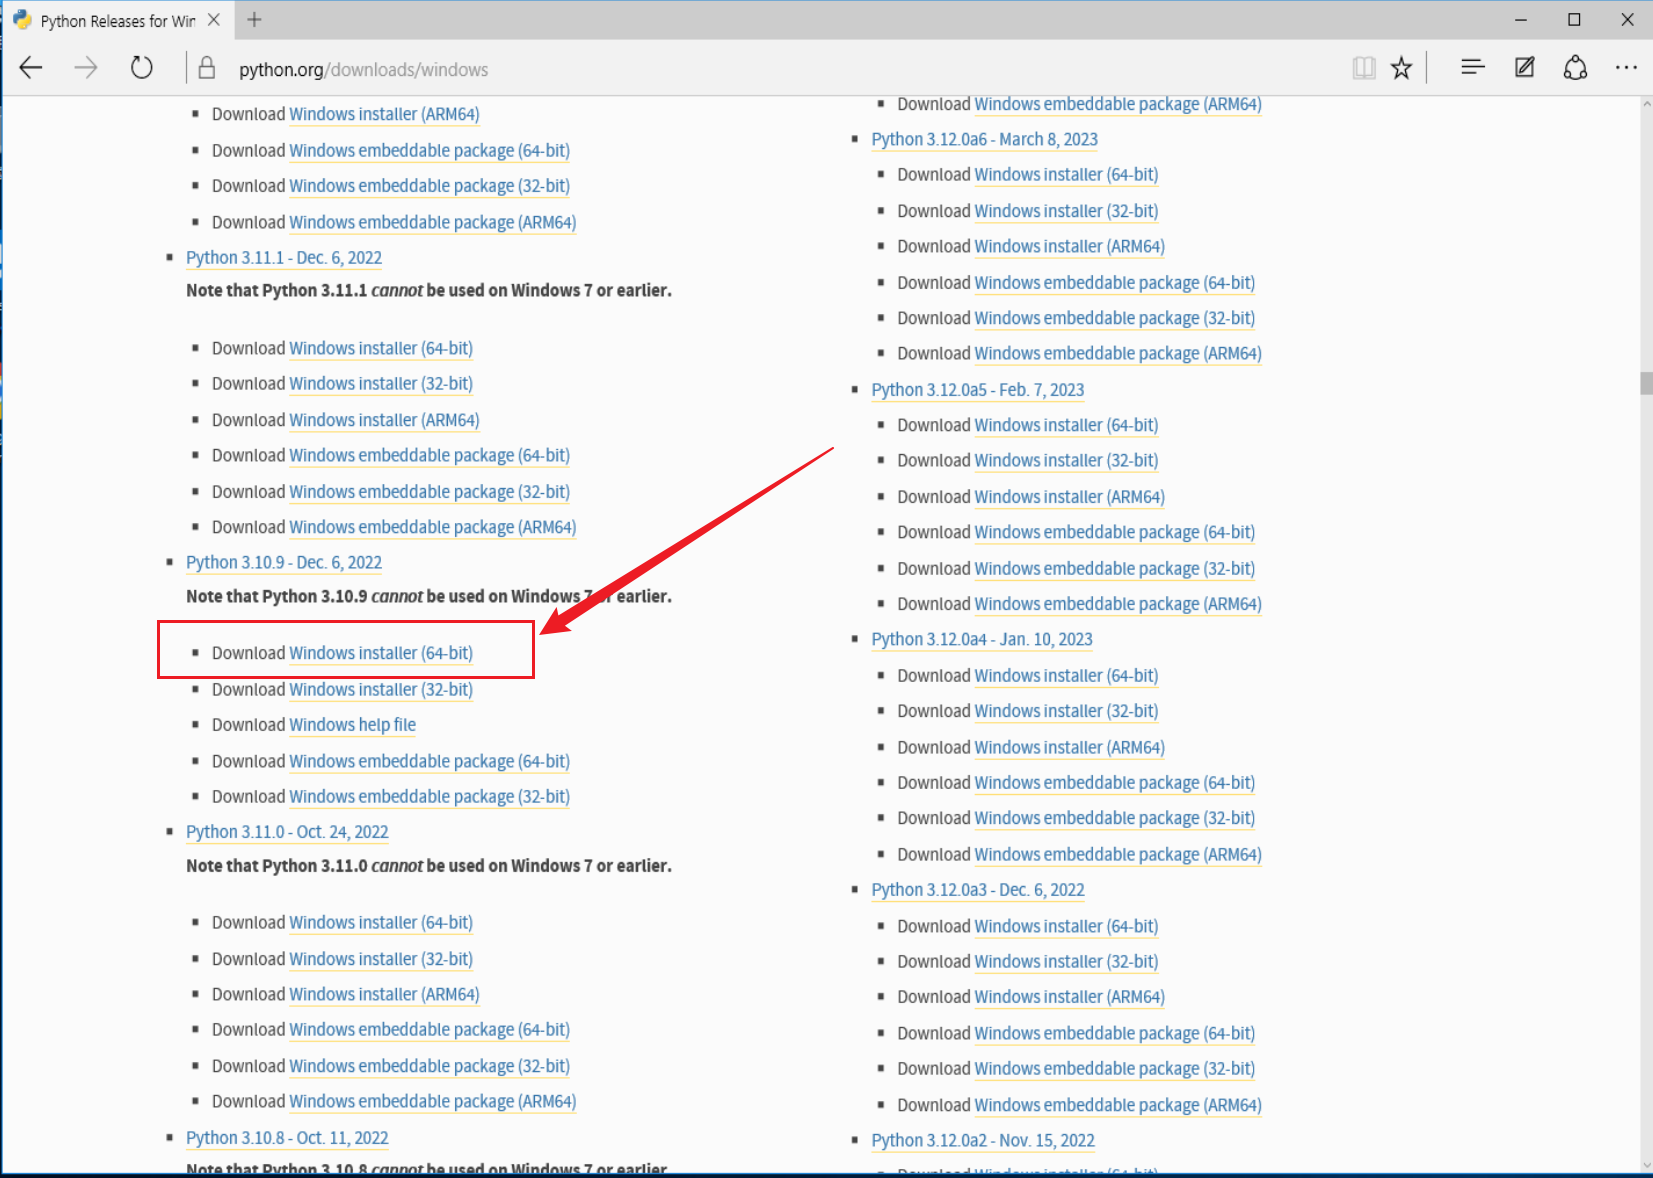1653x1178 pixels.
Task: Download Python 3.10.9 Windows installer (32-bit)
Action: pyautogui.click(x=381, y=690)
